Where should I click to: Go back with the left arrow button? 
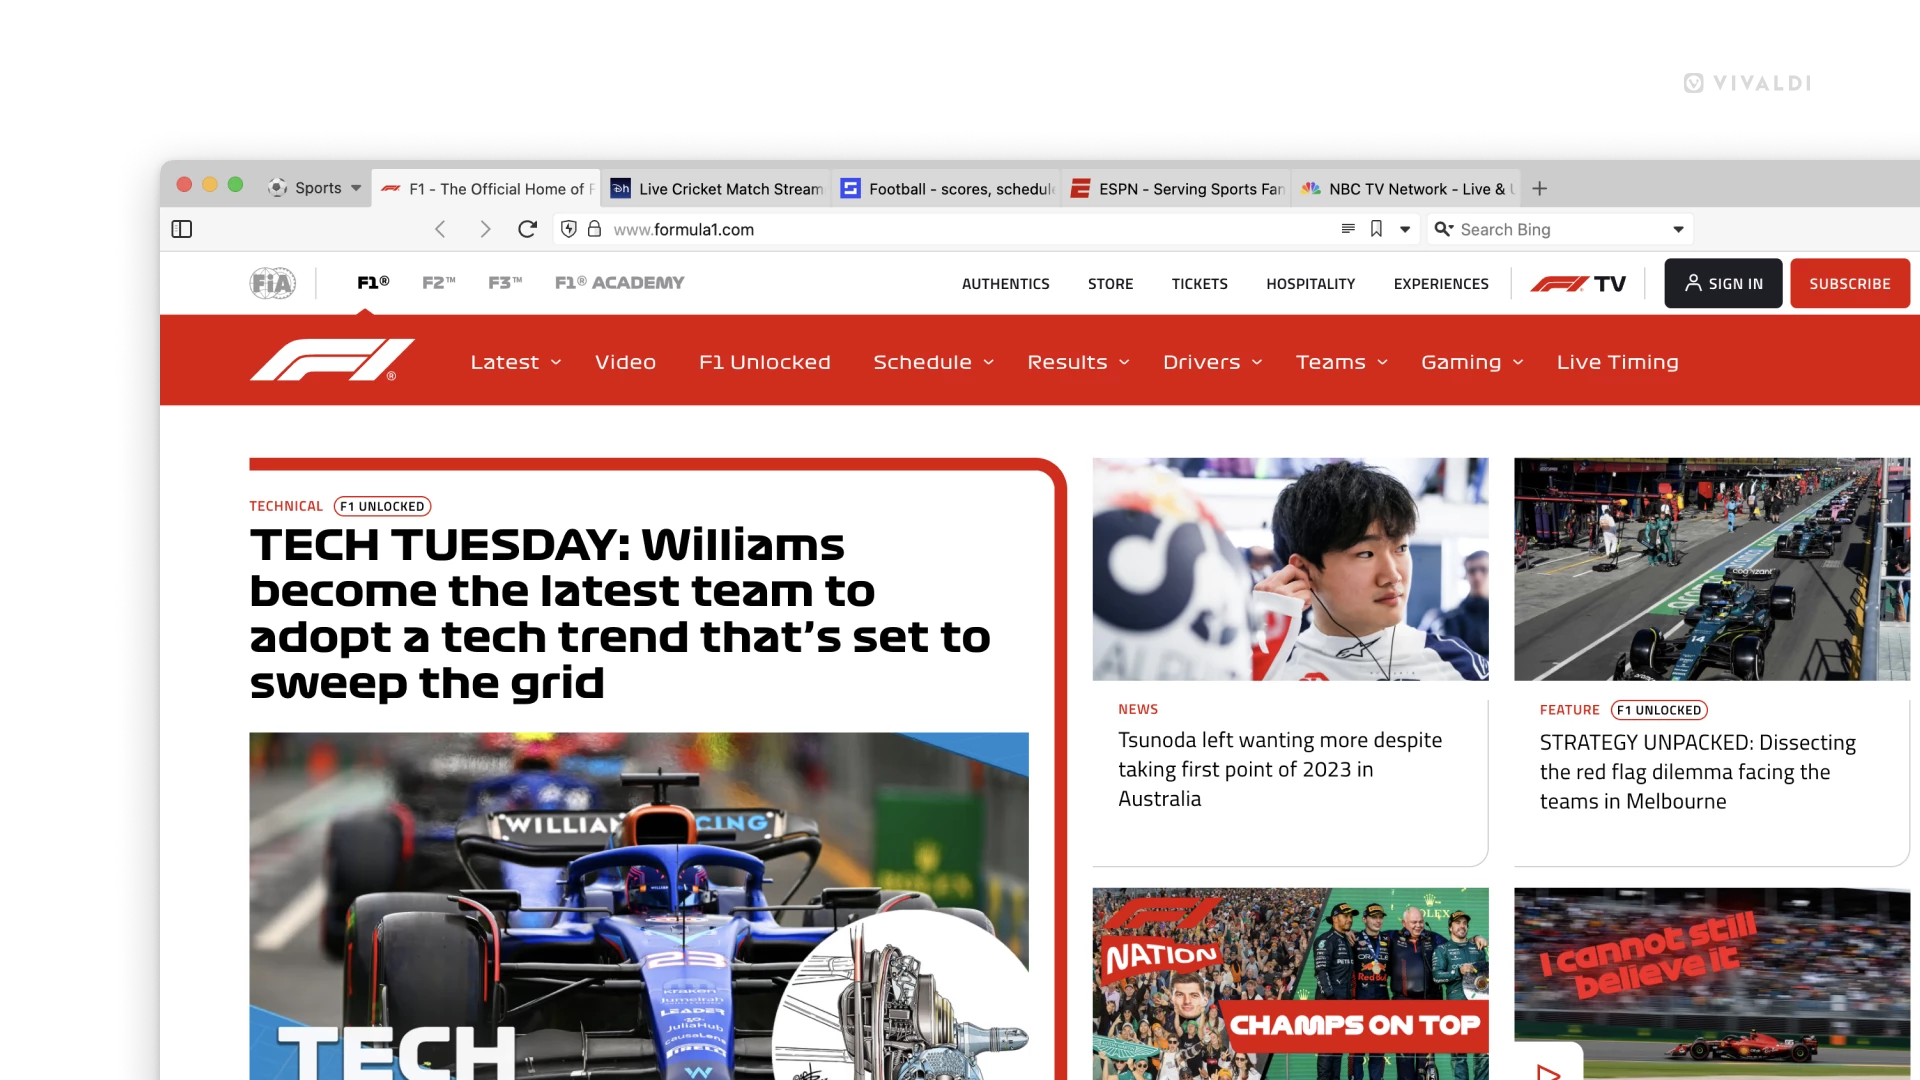440,229
